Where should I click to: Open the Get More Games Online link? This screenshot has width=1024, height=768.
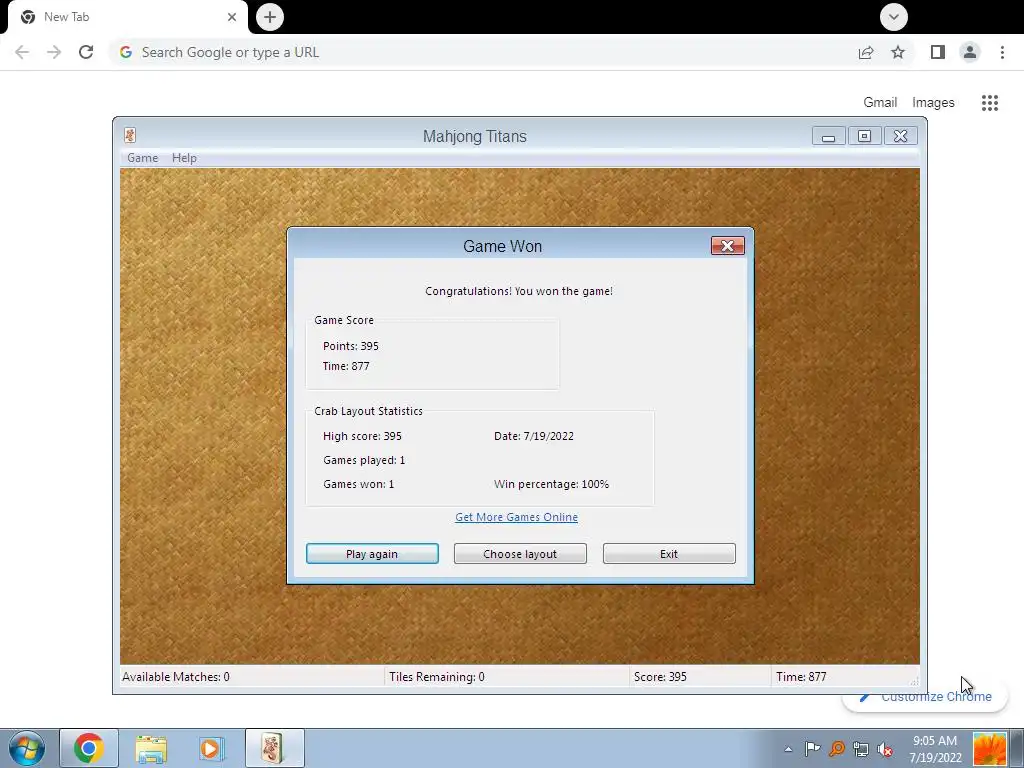coord(517,517)
